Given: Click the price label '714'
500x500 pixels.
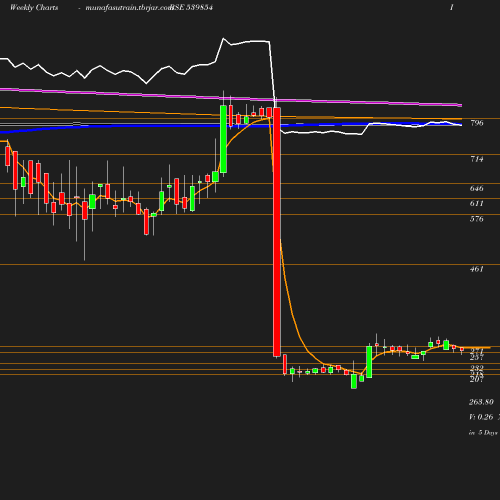Looking at the screenshot, I should pyautogui.click(x=477, y=159).
